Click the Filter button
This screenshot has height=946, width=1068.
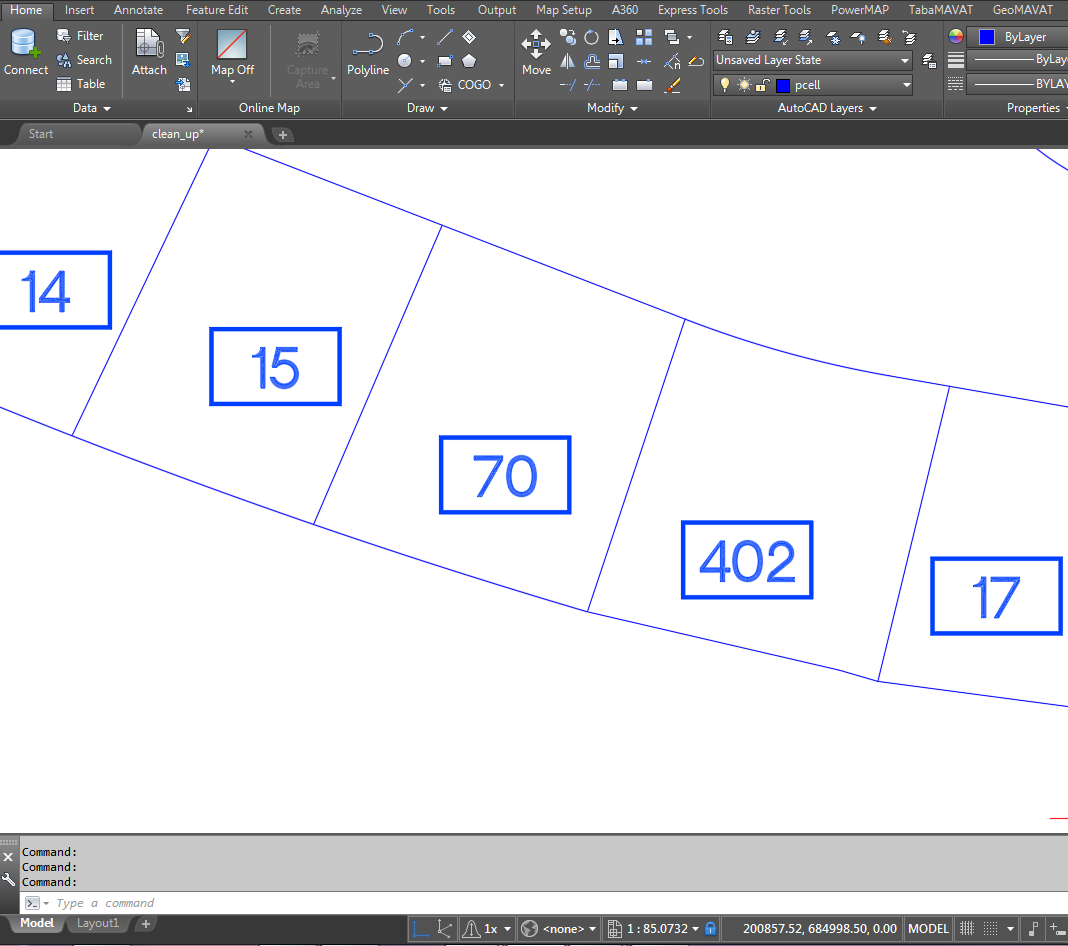point(80,36)
